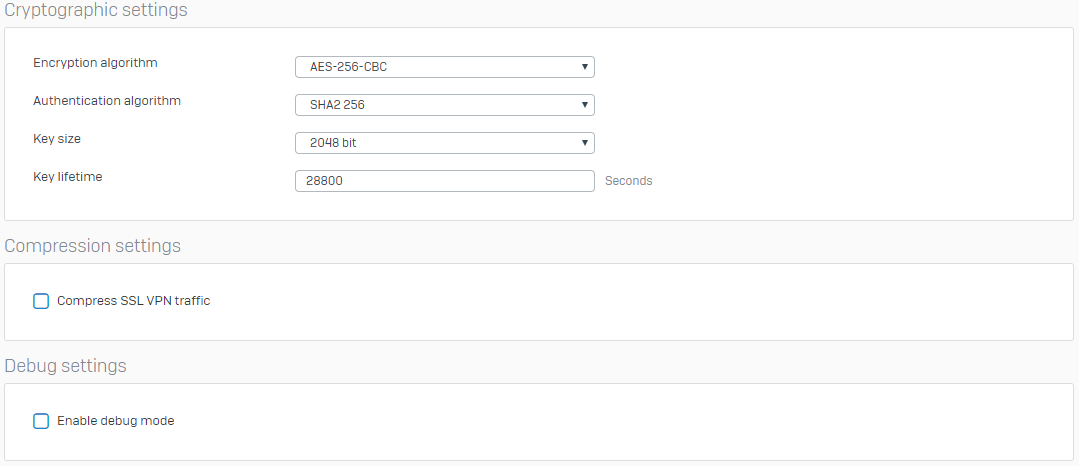This screenshot has width=1079, height=466.
Task: Open the Encryption algorithm dropdown
Action: pos(444,67)
